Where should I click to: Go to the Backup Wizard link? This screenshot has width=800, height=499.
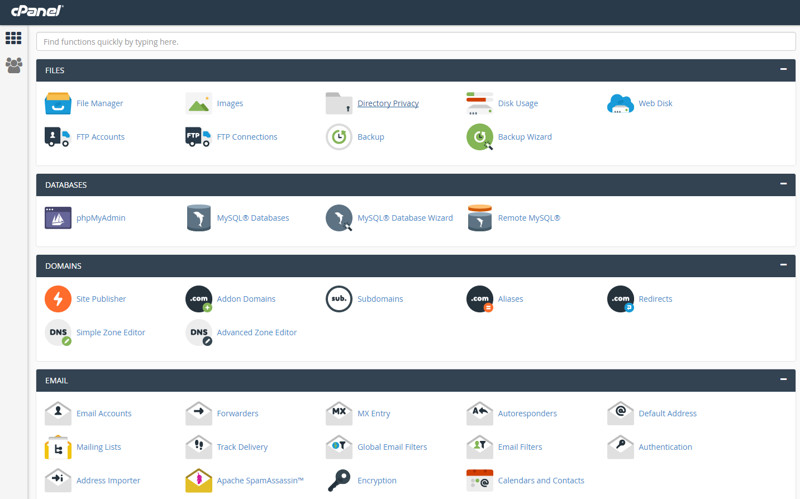tap(524, 137)
